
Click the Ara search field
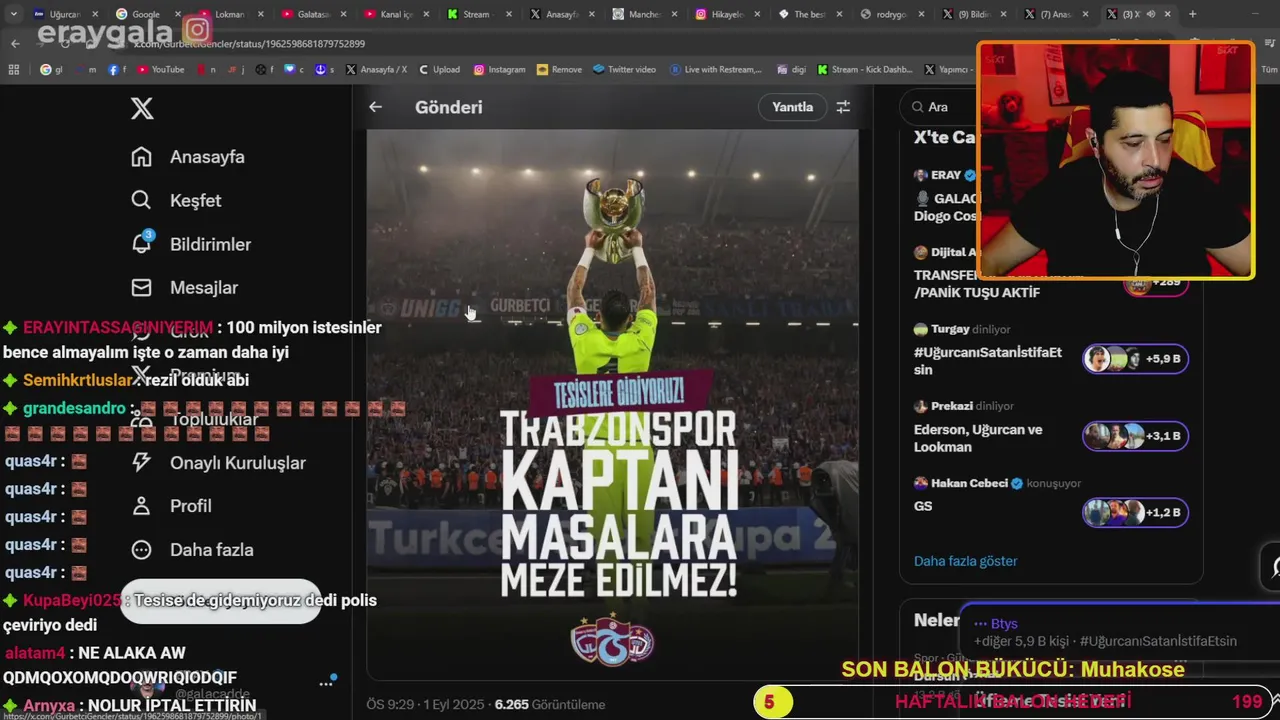938,107
